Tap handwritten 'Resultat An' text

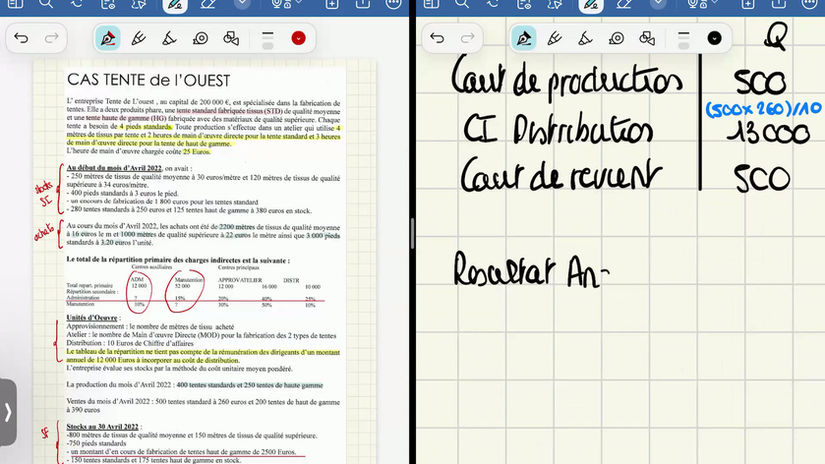pos(531,270)
